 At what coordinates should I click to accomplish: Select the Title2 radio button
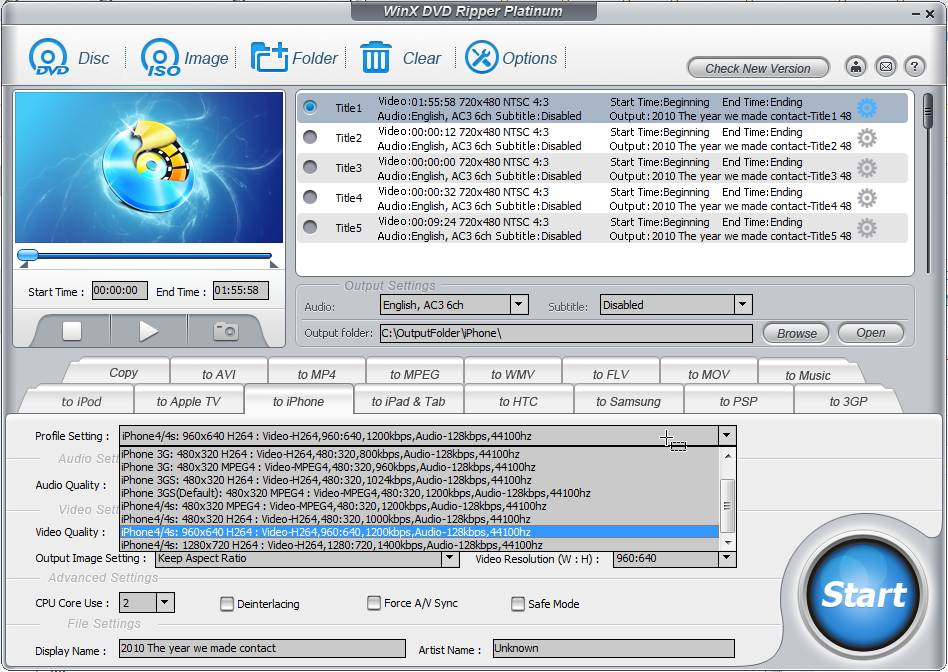point(310,137)
